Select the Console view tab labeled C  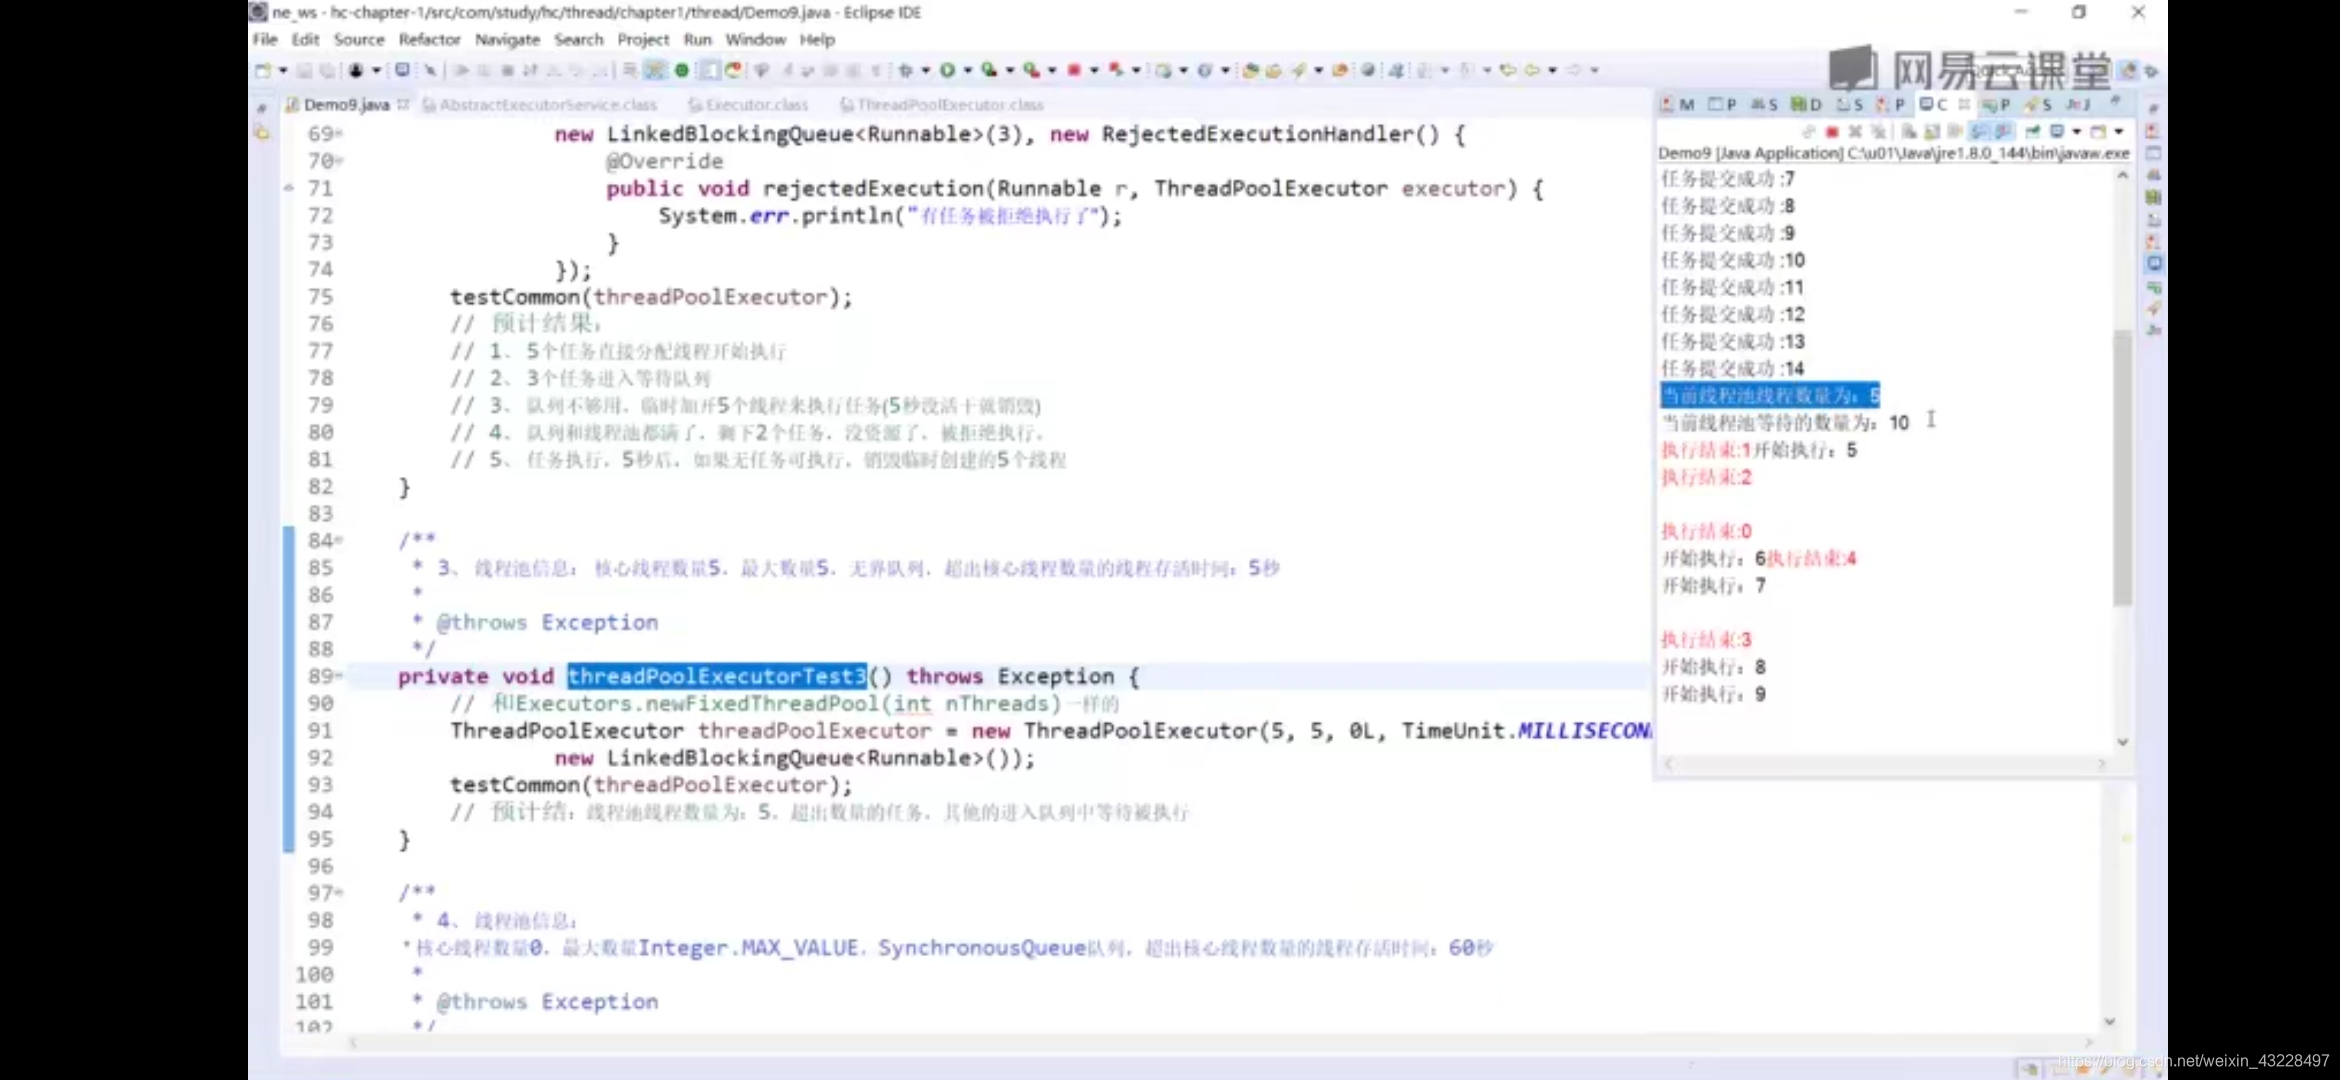tap(1933, 104)
